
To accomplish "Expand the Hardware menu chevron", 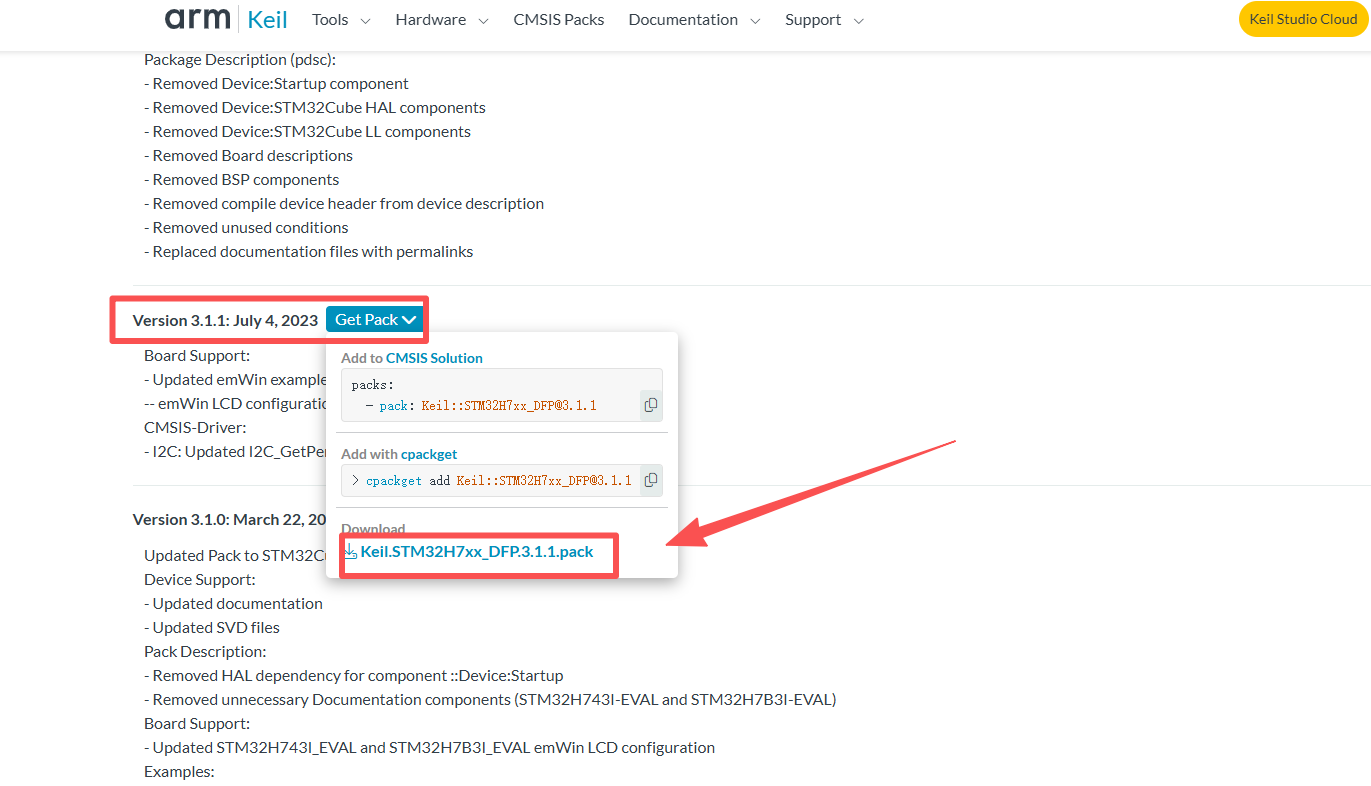I will click(x=483, y=21).
